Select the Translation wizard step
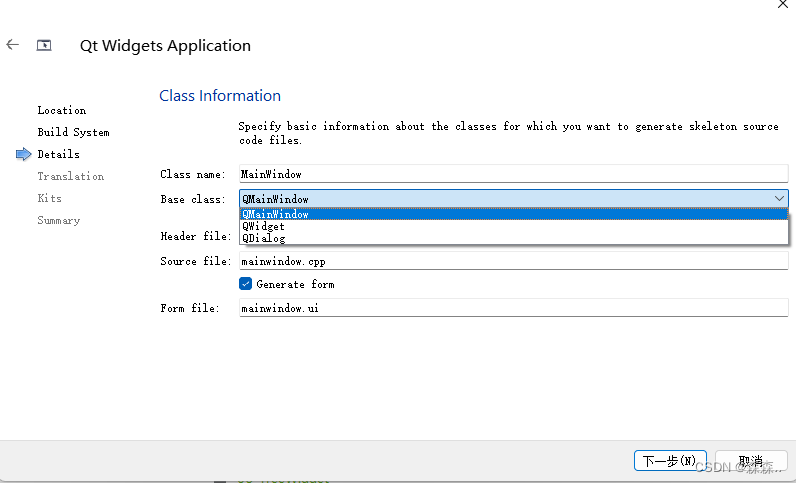Screen dimensions: 796x483 tap(71, 176)
